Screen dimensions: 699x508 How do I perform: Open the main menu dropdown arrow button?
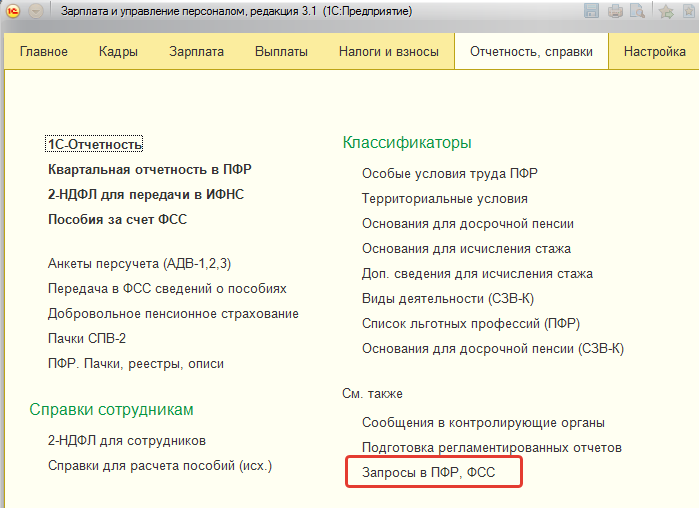36,11
